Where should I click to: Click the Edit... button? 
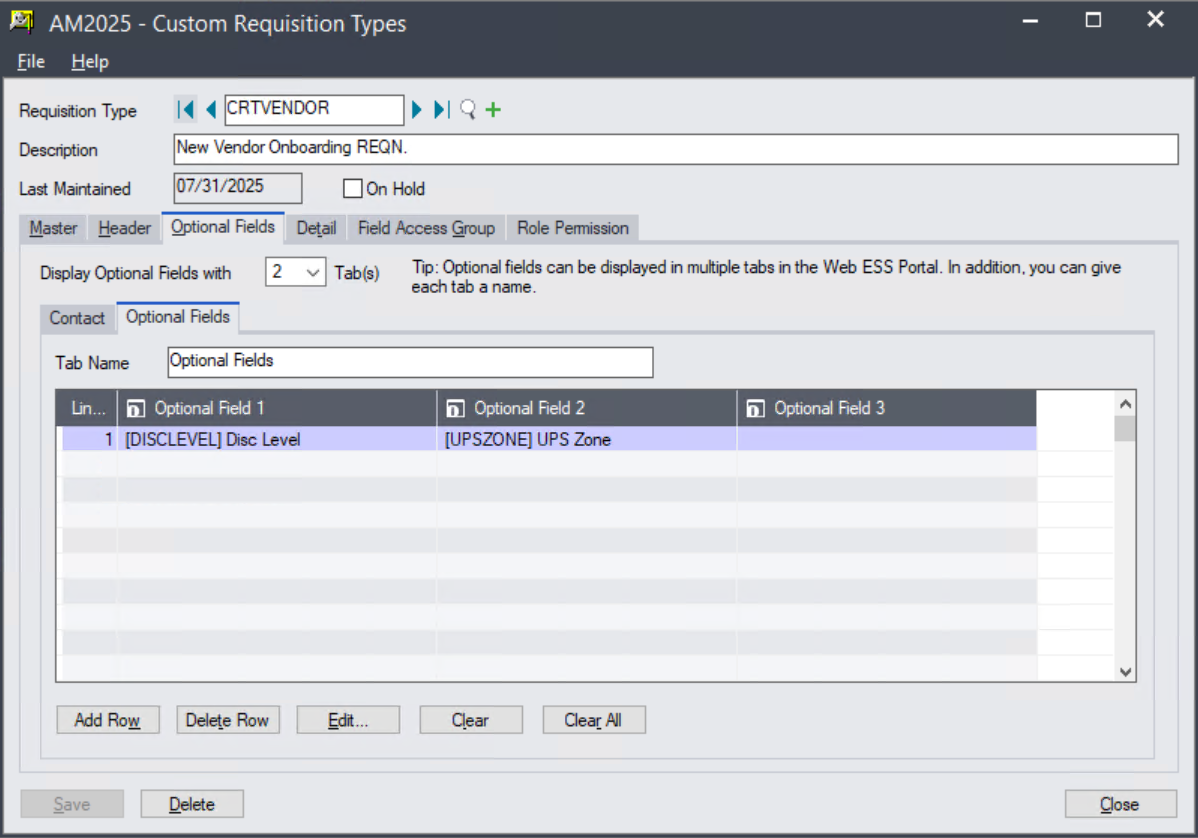(348, 720)
